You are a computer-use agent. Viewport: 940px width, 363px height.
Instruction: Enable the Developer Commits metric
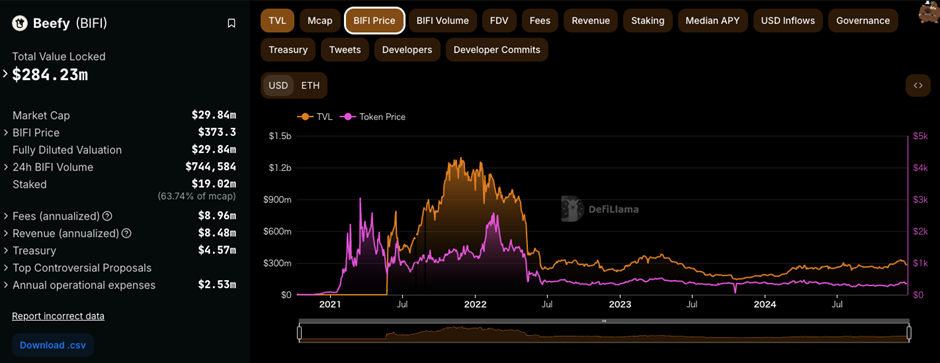[x=496, y=50]
